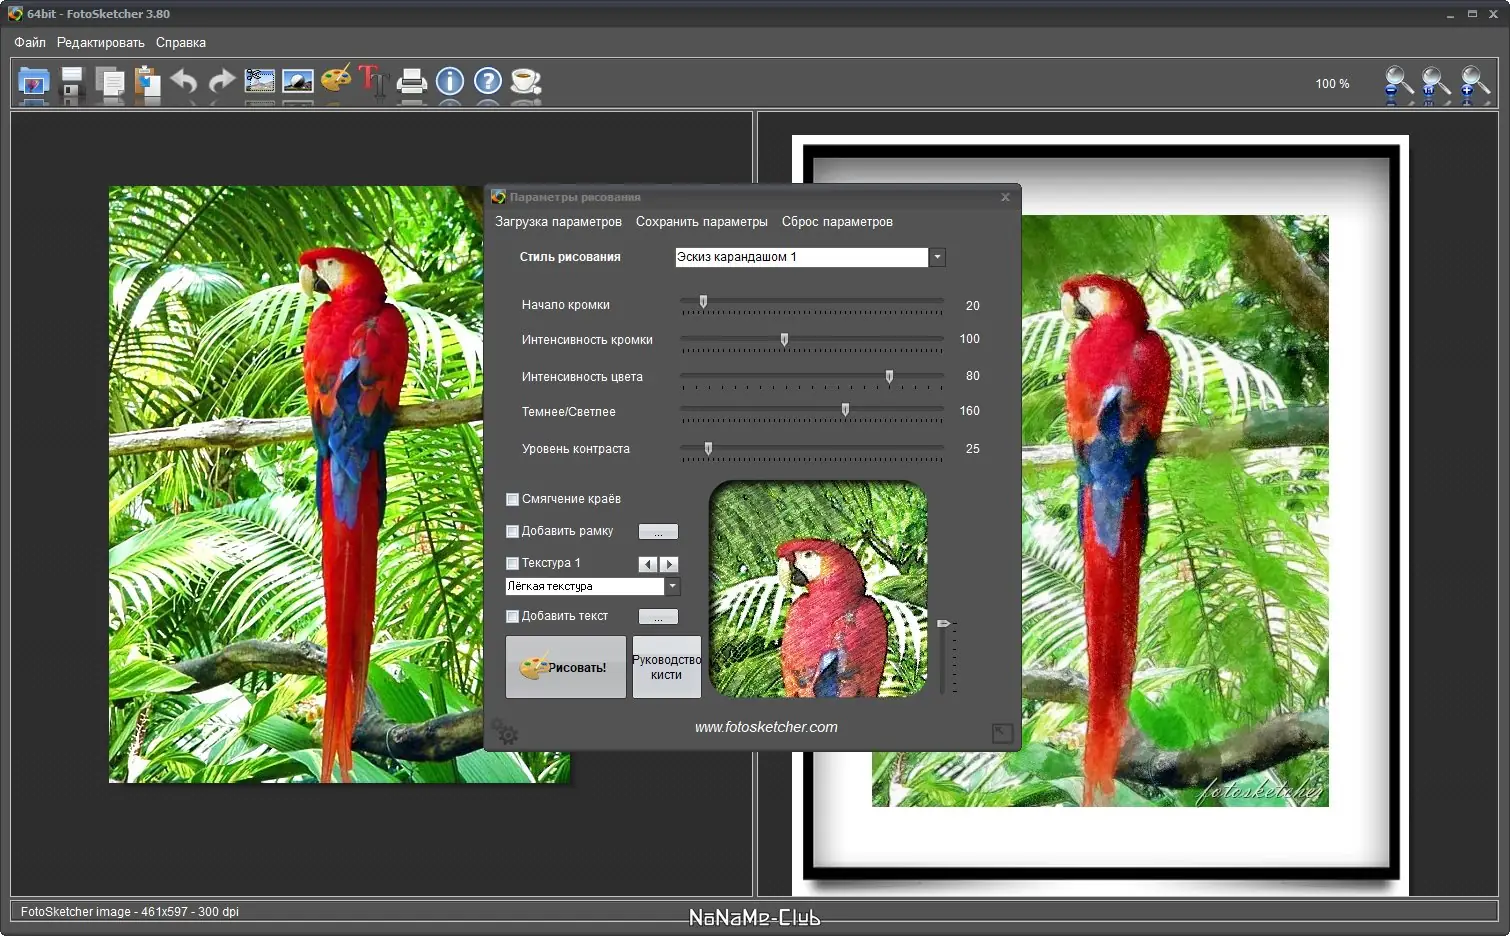Open drawing parameters via toolbar palette icon
This screenshot has height=936, width=1510.
coord(336,80)
